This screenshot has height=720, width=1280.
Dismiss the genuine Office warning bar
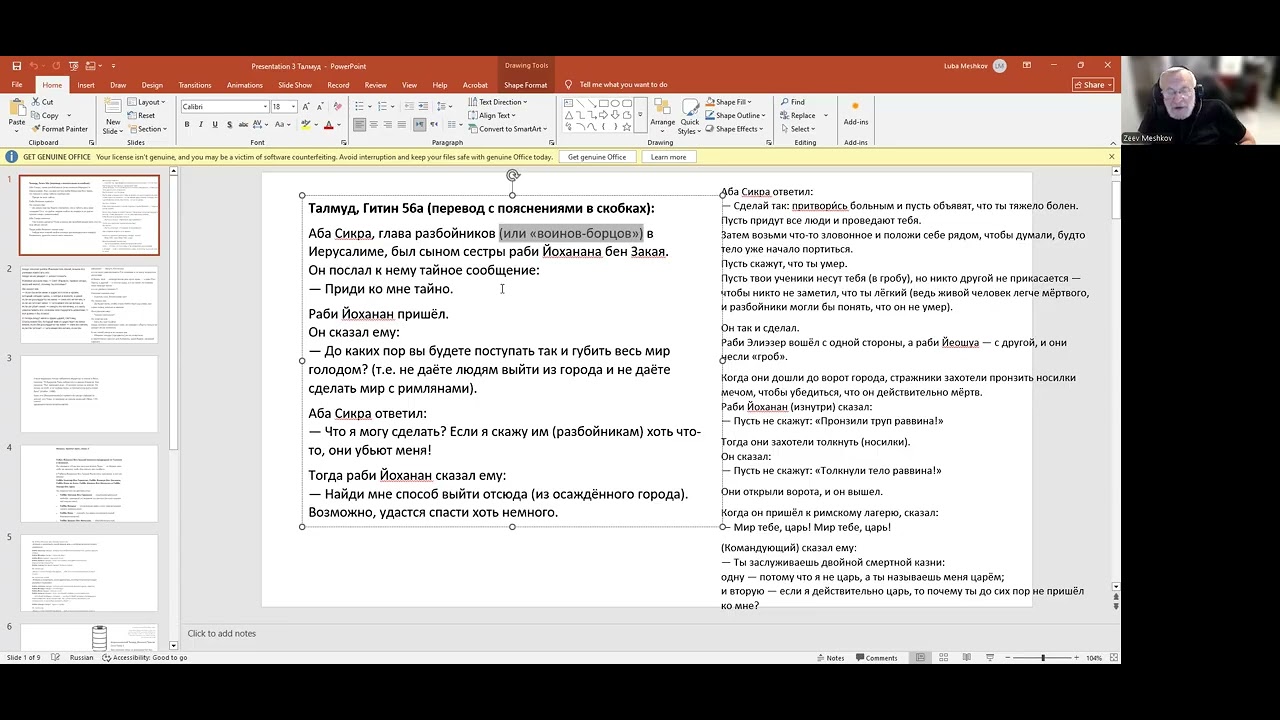pyautogui.click(x=1111, y=157)
